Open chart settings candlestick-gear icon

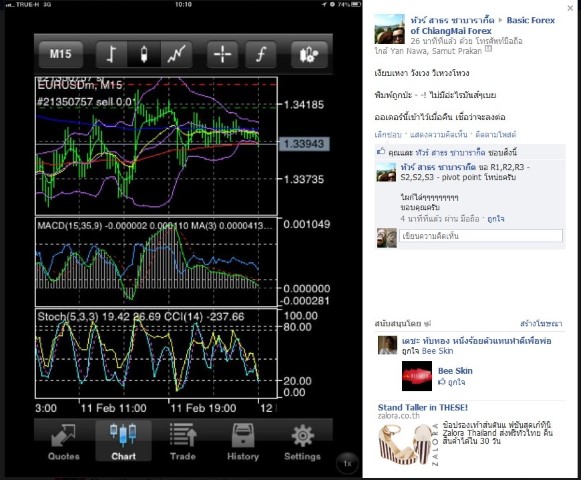[x=309, y=54]
